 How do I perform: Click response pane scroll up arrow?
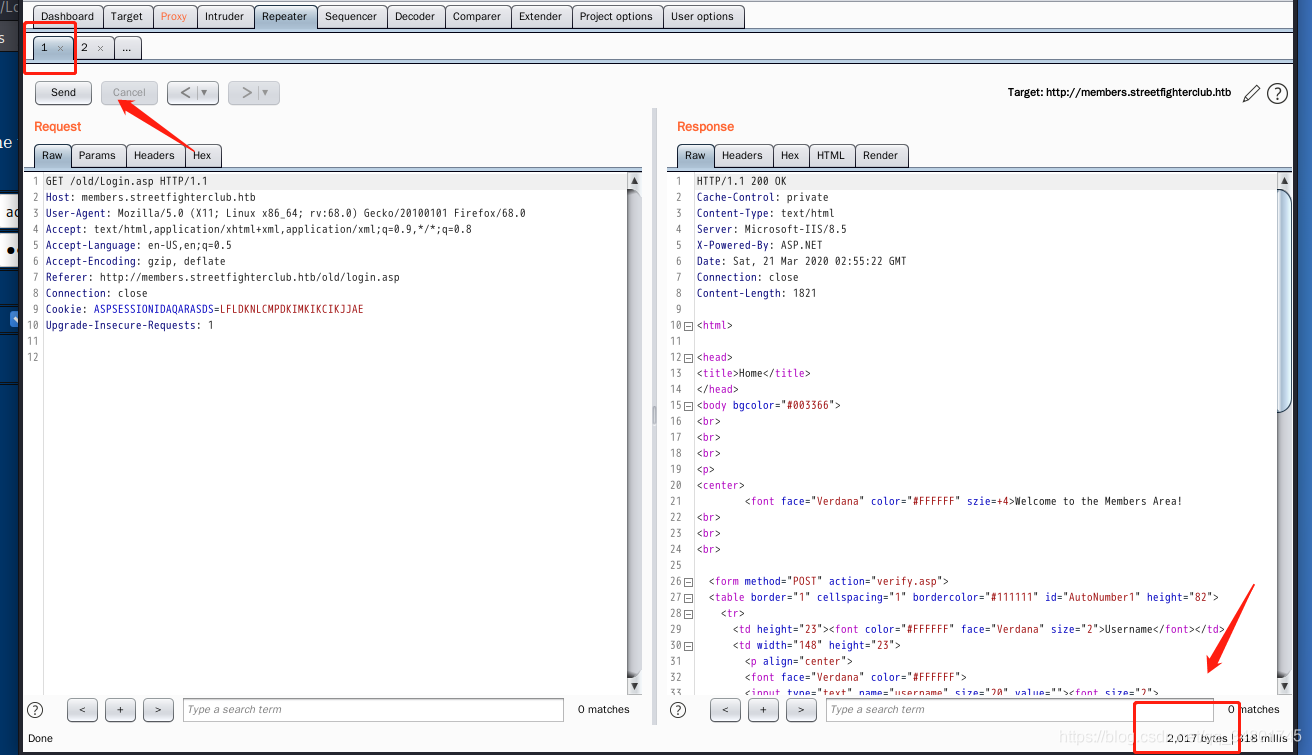point(1285,181)
